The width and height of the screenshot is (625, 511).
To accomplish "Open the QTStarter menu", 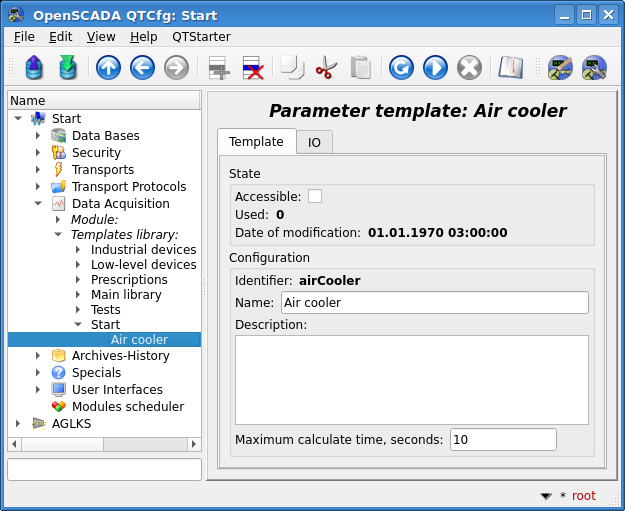I will [201, 36].
